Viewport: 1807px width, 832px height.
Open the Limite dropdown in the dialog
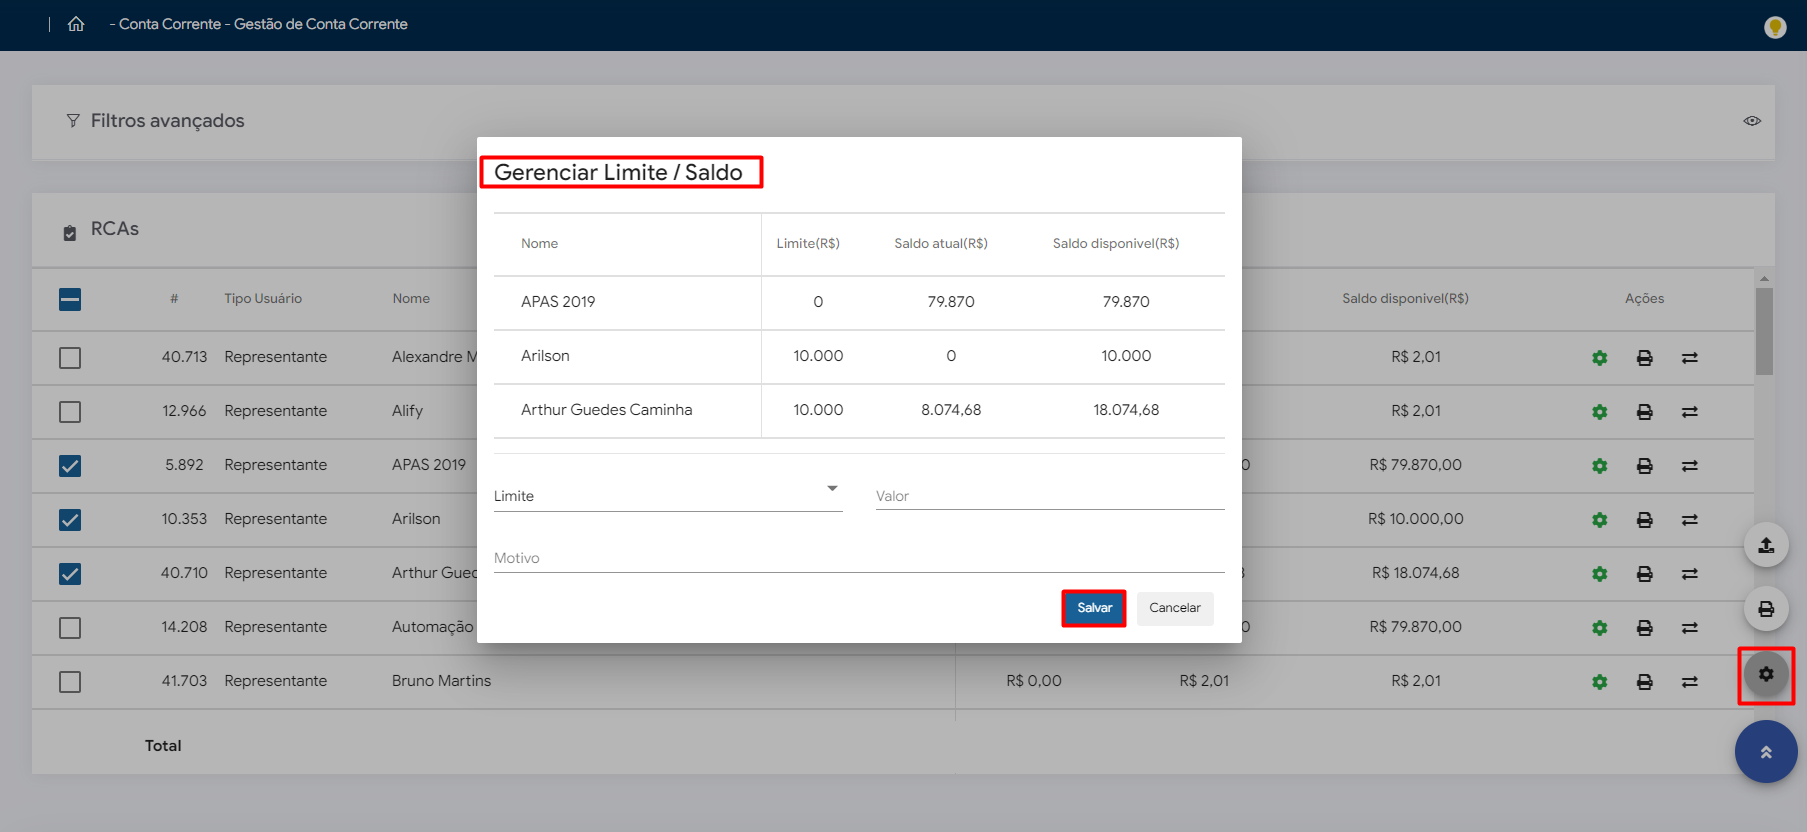click(667, 495)
